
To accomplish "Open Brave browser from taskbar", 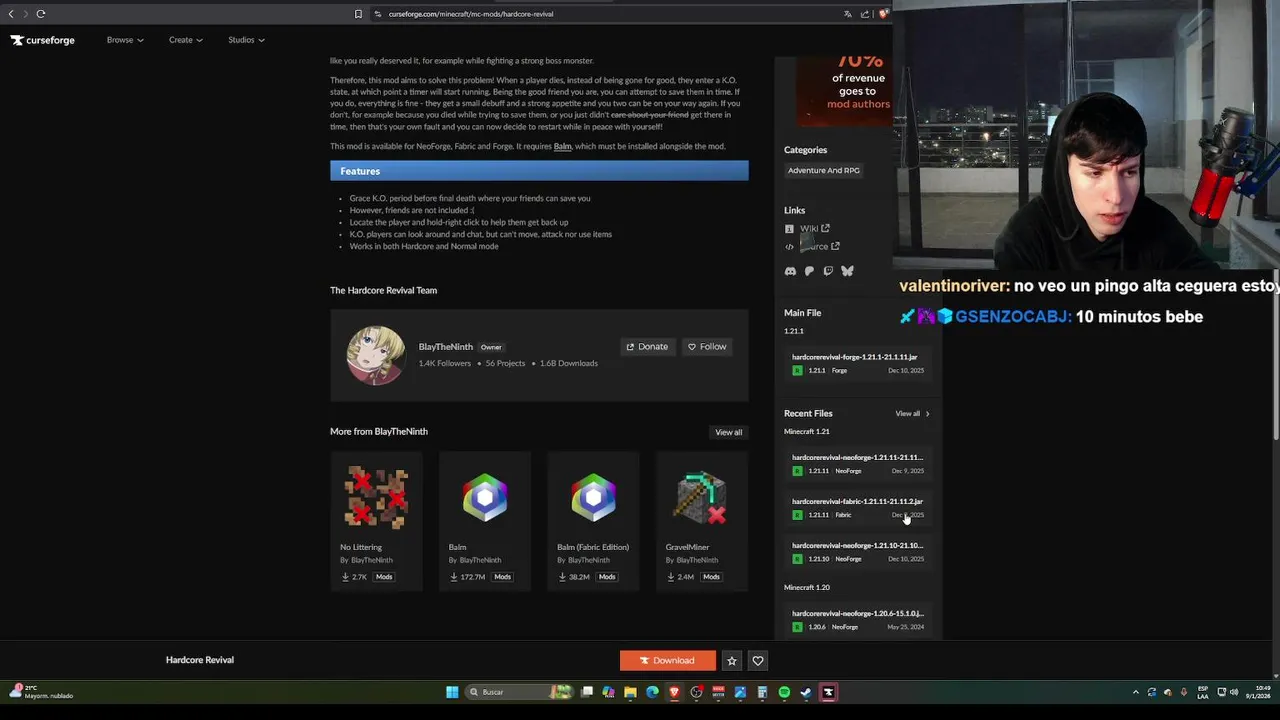I will [674, 692].
